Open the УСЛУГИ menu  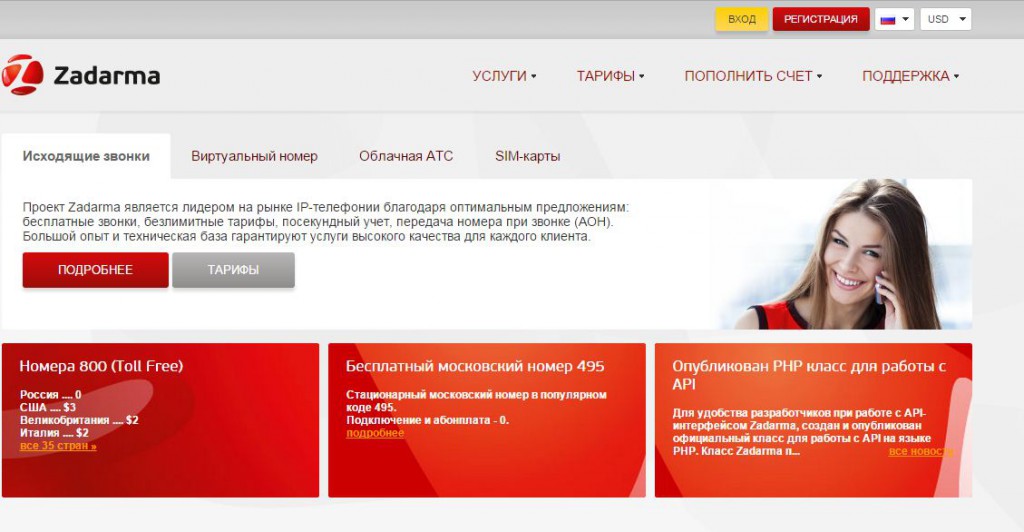pos(504,76)
